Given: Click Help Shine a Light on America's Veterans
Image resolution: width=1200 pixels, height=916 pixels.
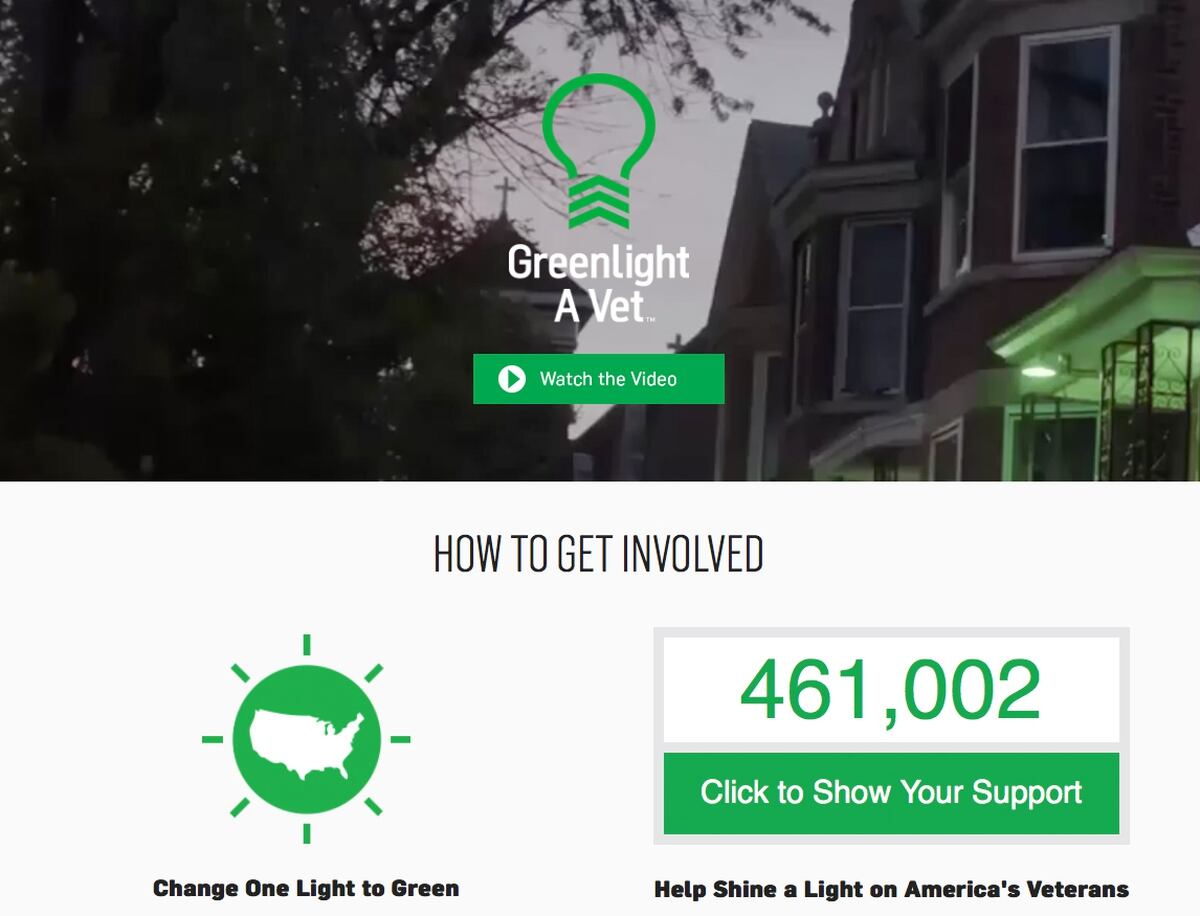Looking at the screenshot, I should click(891, 889).
